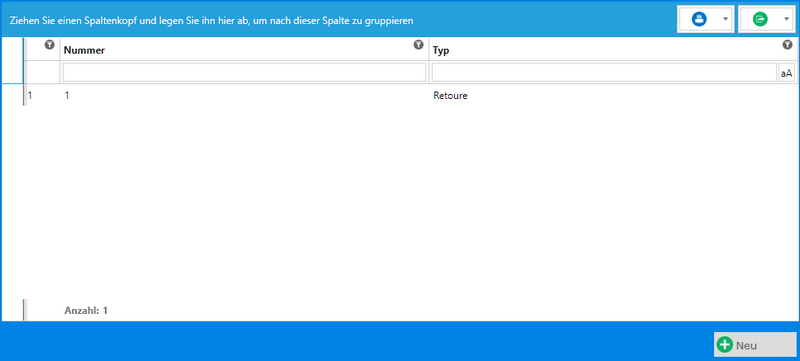The height and width of the screenshot is (361, 800).
Task: Click the Anzahl: 1 summary footer
Action: coord(86,310)
